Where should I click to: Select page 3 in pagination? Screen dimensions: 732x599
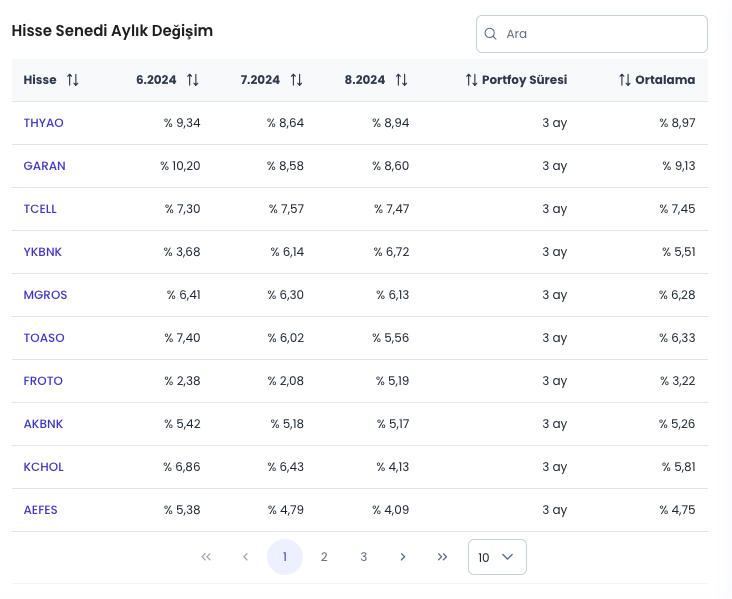click(x=364, y=557)
